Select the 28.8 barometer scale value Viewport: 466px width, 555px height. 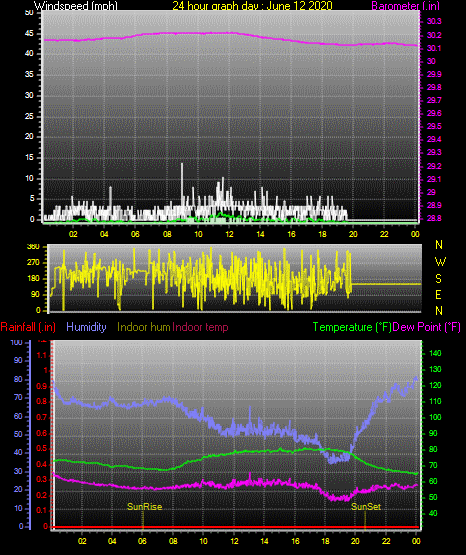(434, 218)
